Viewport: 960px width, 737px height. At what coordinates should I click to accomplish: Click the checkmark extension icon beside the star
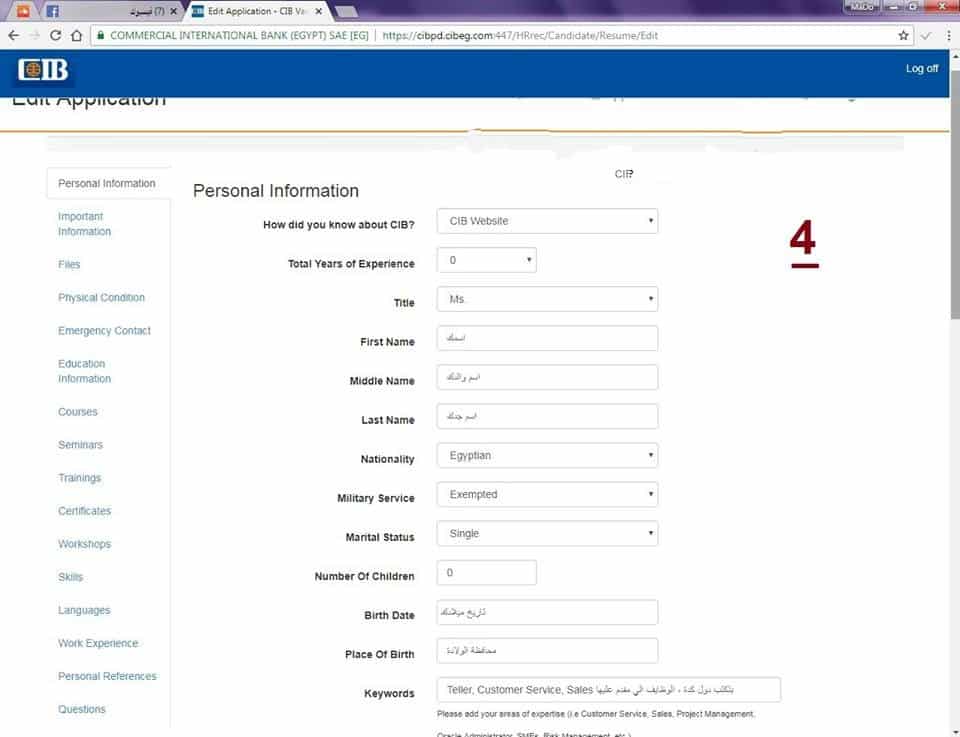(x=926, y=36)
